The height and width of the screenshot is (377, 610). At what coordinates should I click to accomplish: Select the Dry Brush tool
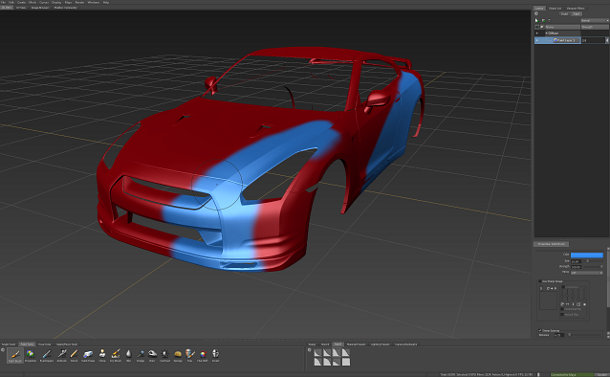(x=116, y=355)
